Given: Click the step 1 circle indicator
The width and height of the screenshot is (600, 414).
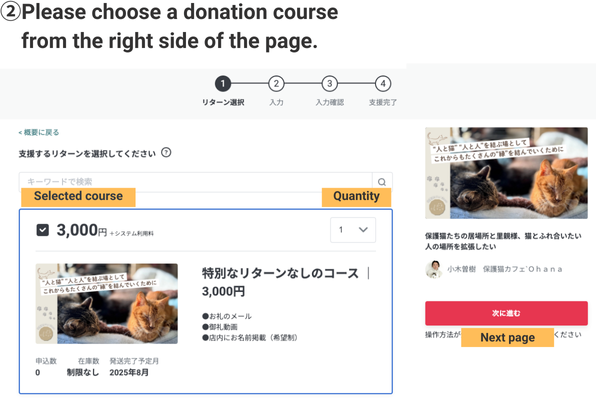Looking at the screenshot, I should [223, 84].
